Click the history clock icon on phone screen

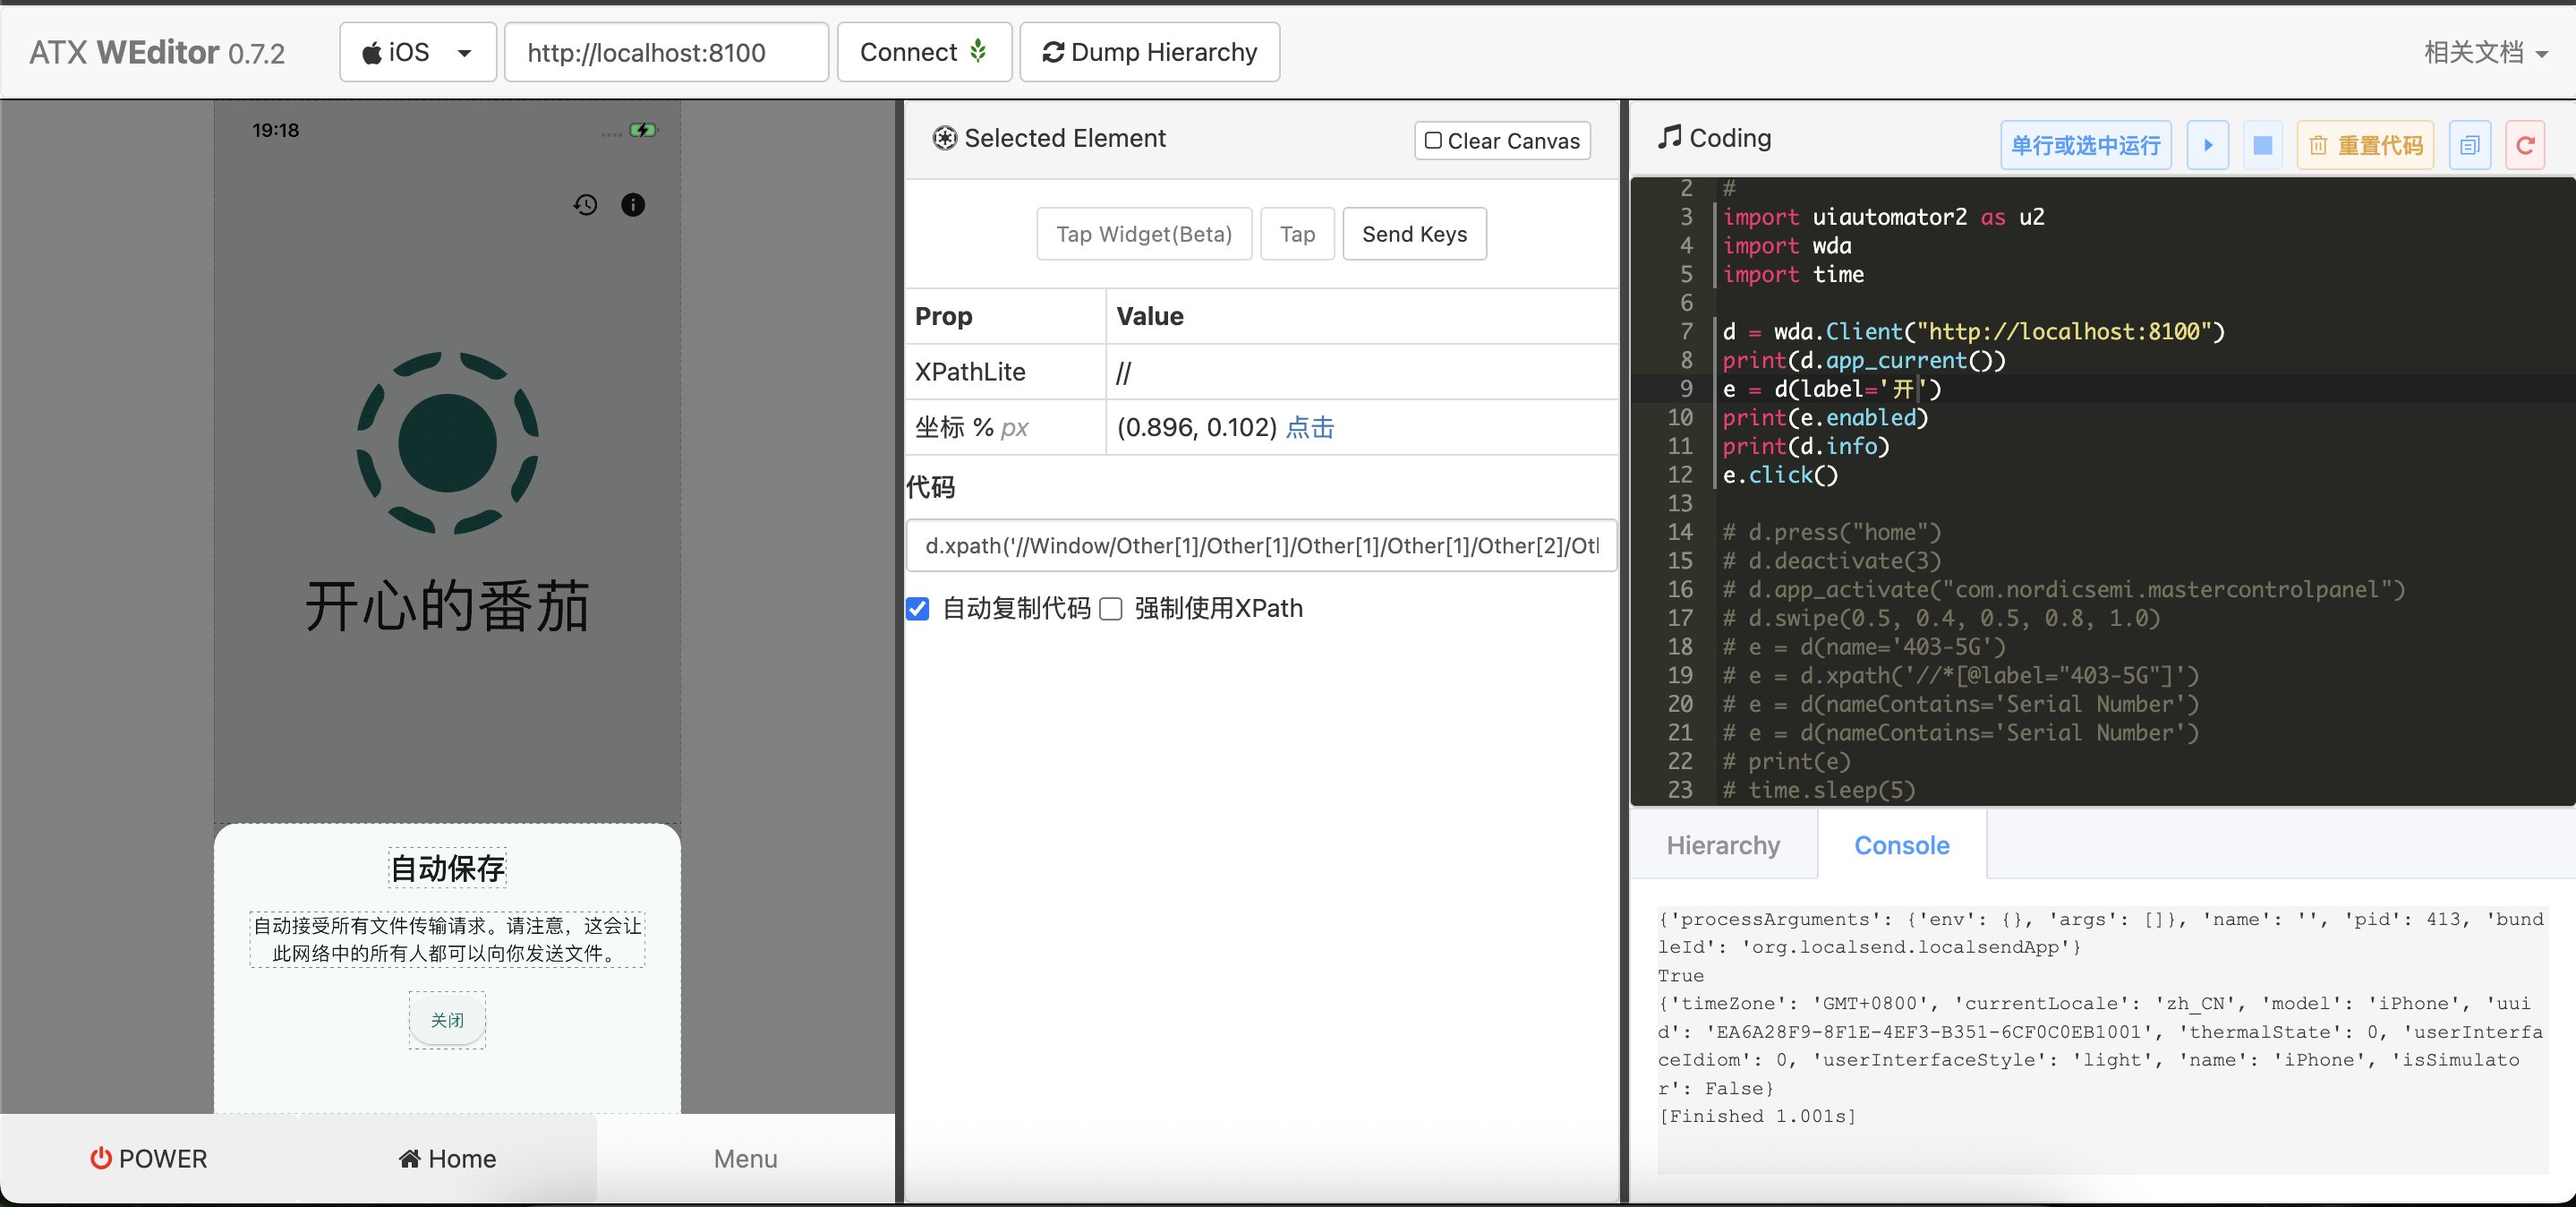point(585,205)
